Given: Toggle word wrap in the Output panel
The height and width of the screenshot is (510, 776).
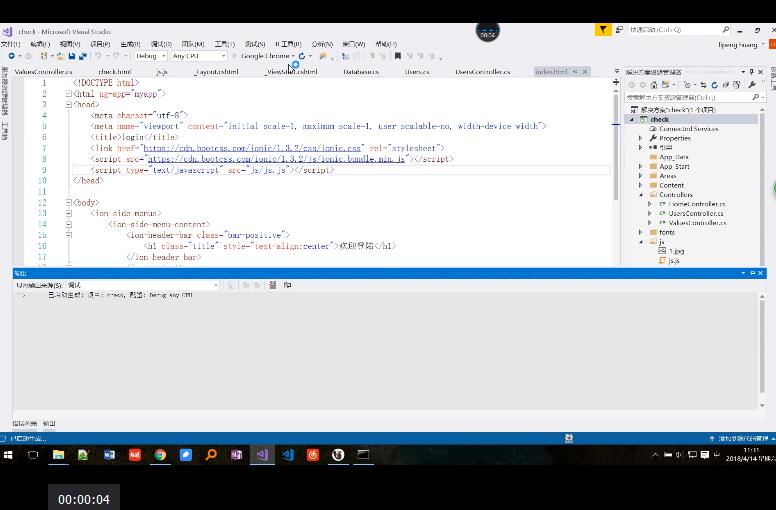Looking at the screenshot, I should point(288,285).
